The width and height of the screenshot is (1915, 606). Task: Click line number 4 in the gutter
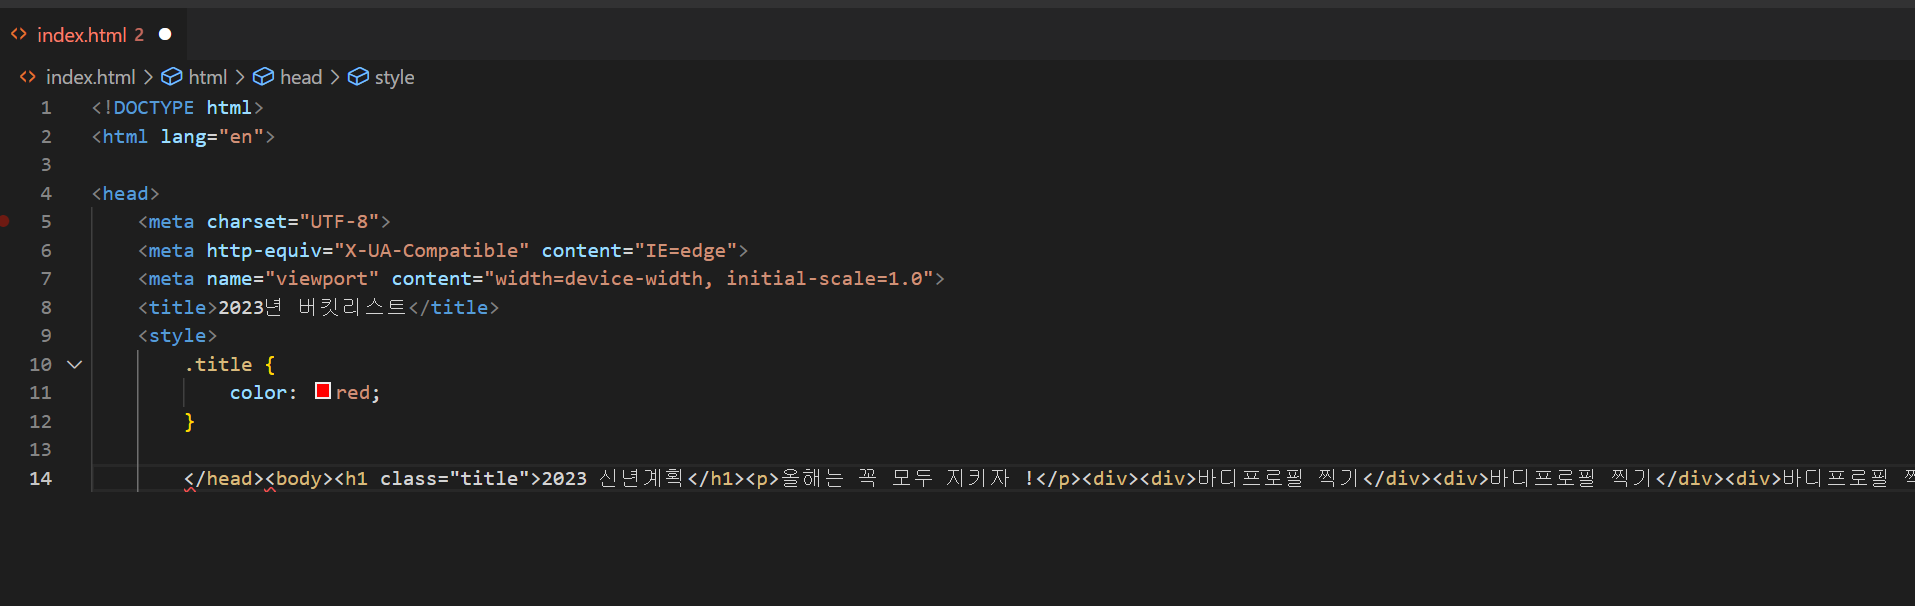tap(46, 193)
